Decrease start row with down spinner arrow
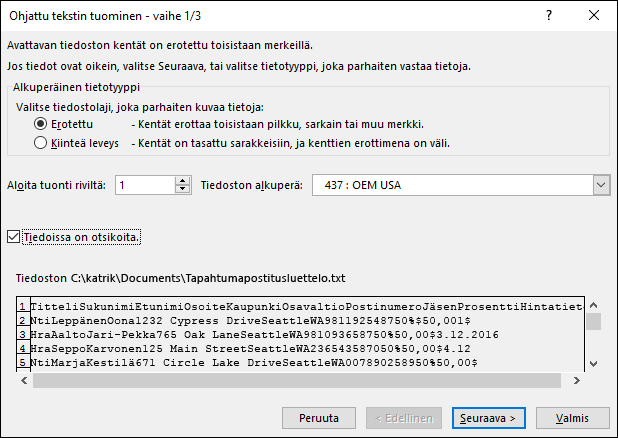Screen dimensions: 618x438 tap(182, 189)
